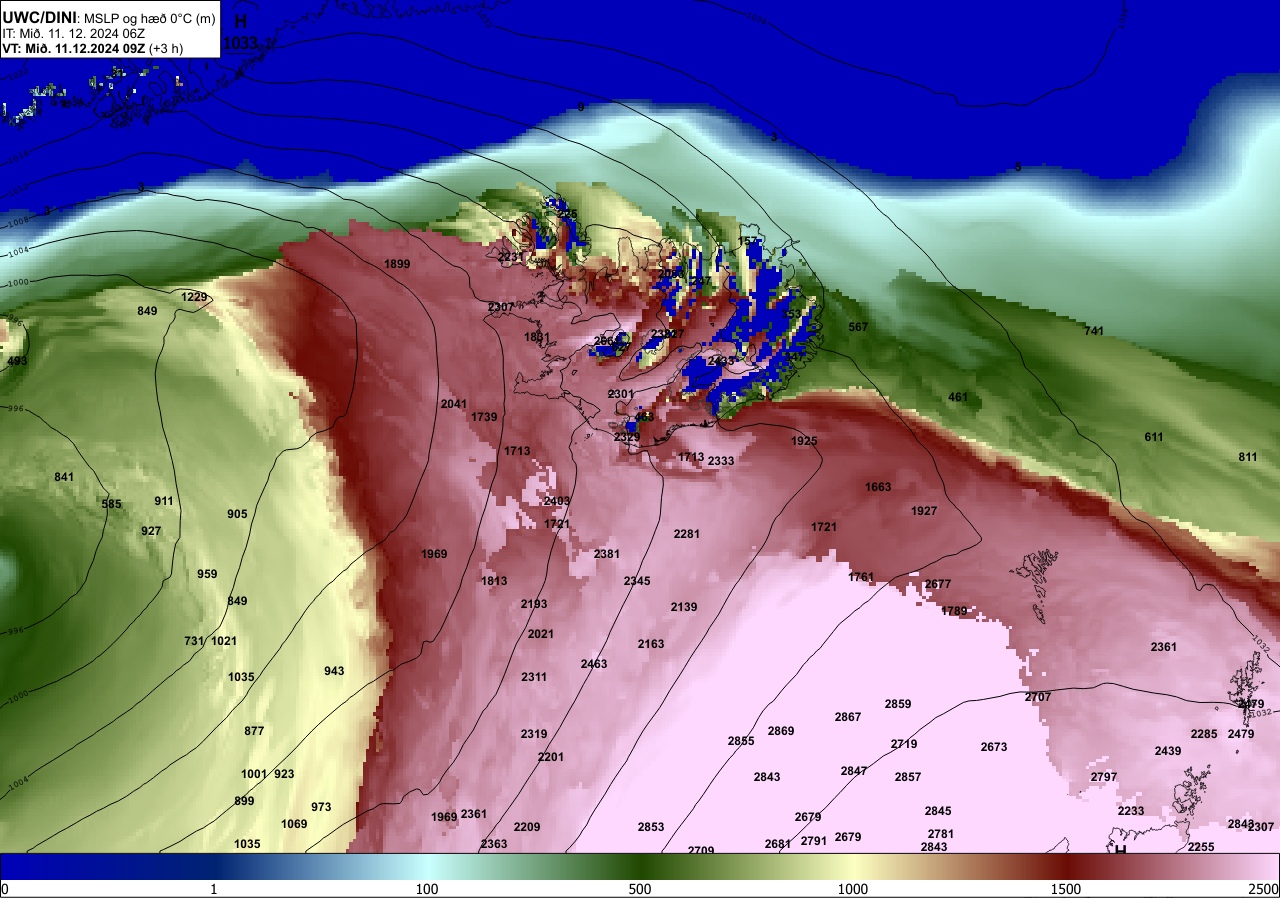Click the map value 2201
This screenshot has height=898, width=1280.
click(551, 757)
